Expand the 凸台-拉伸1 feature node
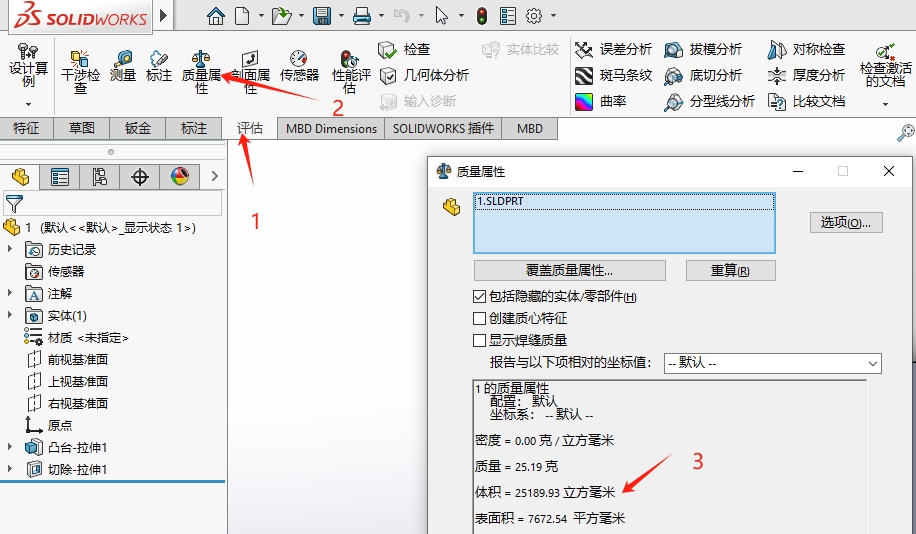Viewport: 916px width, 534px height. (x=11, y=447)
